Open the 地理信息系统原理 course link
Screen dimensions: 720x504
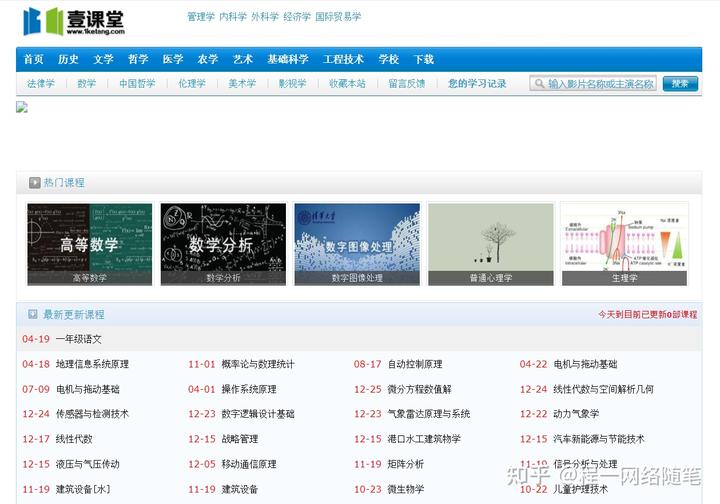[92, 364]
